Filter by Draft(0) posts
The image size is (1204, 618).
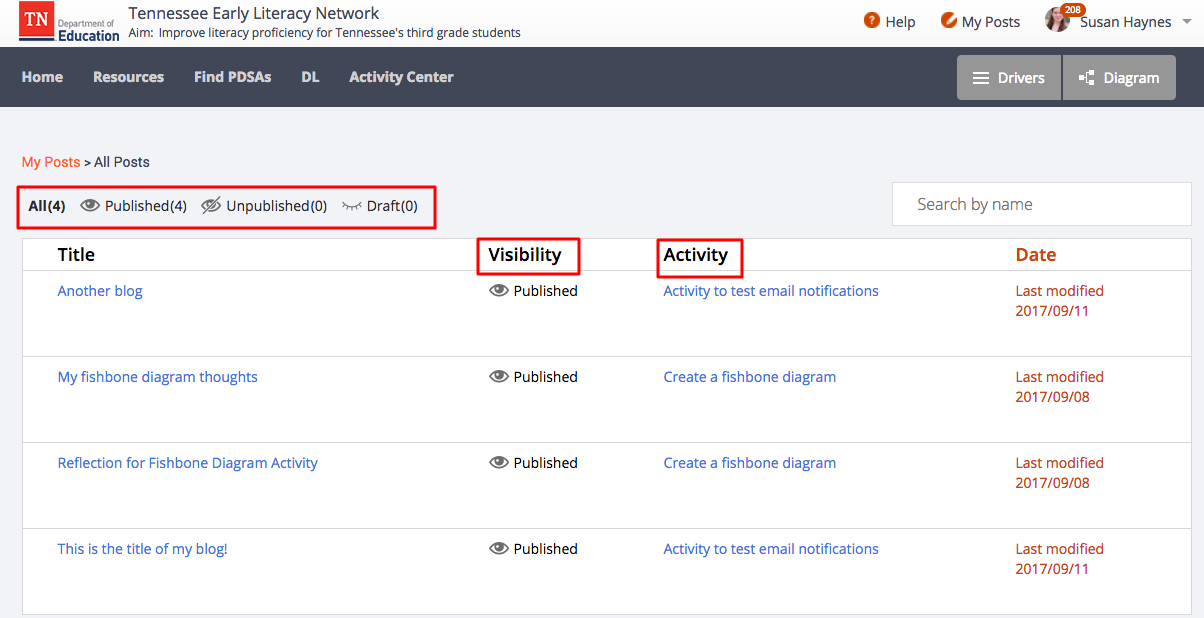[380, 206]
